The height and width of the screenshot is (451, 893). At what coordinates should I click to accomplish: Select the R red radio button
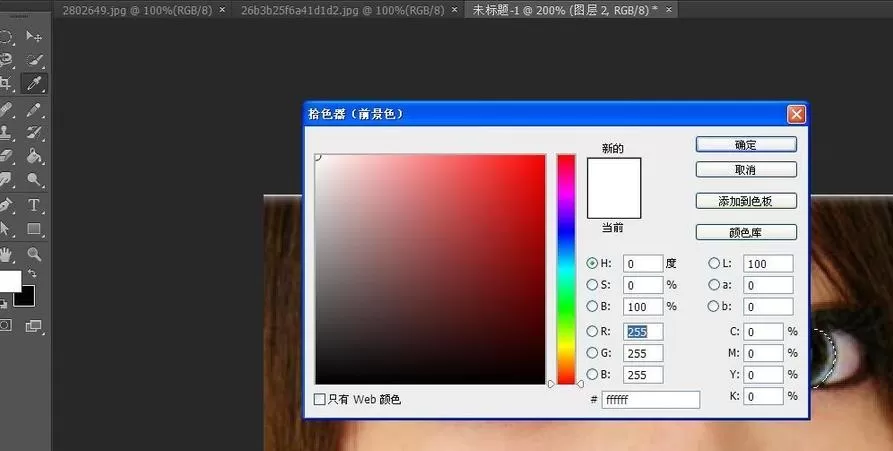click(x=592, y=331)
